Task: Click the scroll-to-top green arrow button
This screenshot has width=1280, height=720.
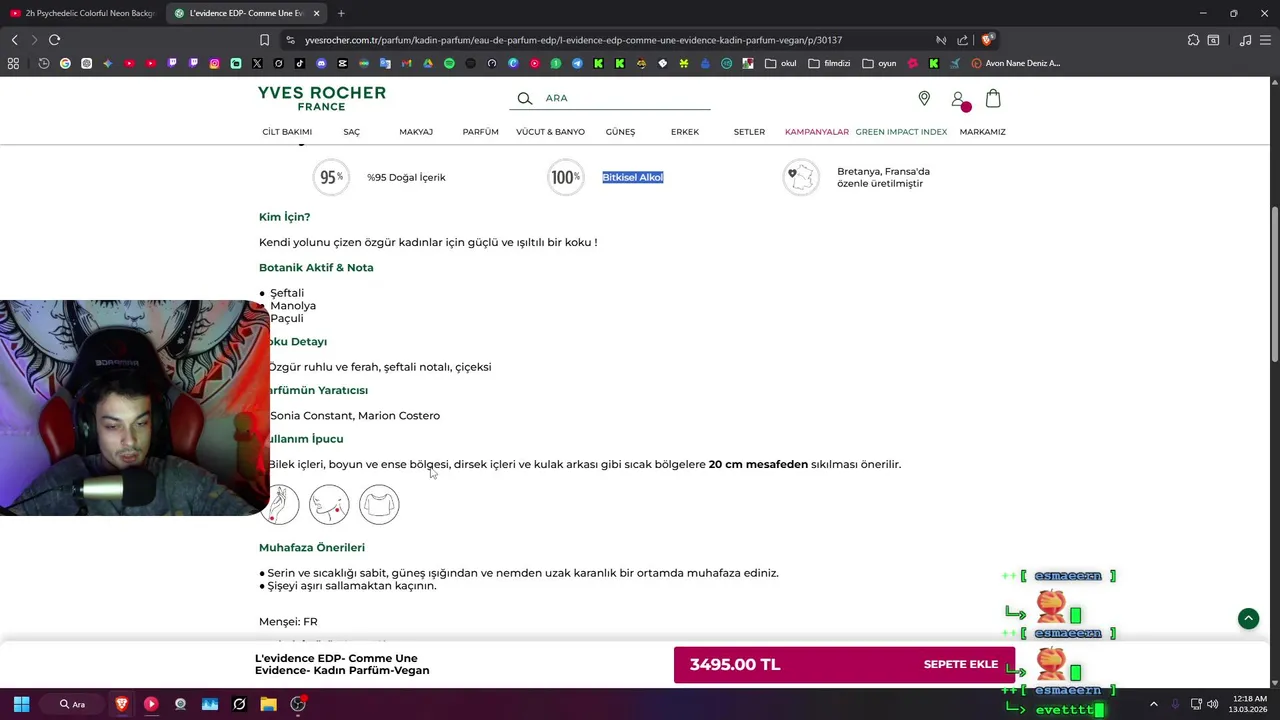Action: [1248, 619]
